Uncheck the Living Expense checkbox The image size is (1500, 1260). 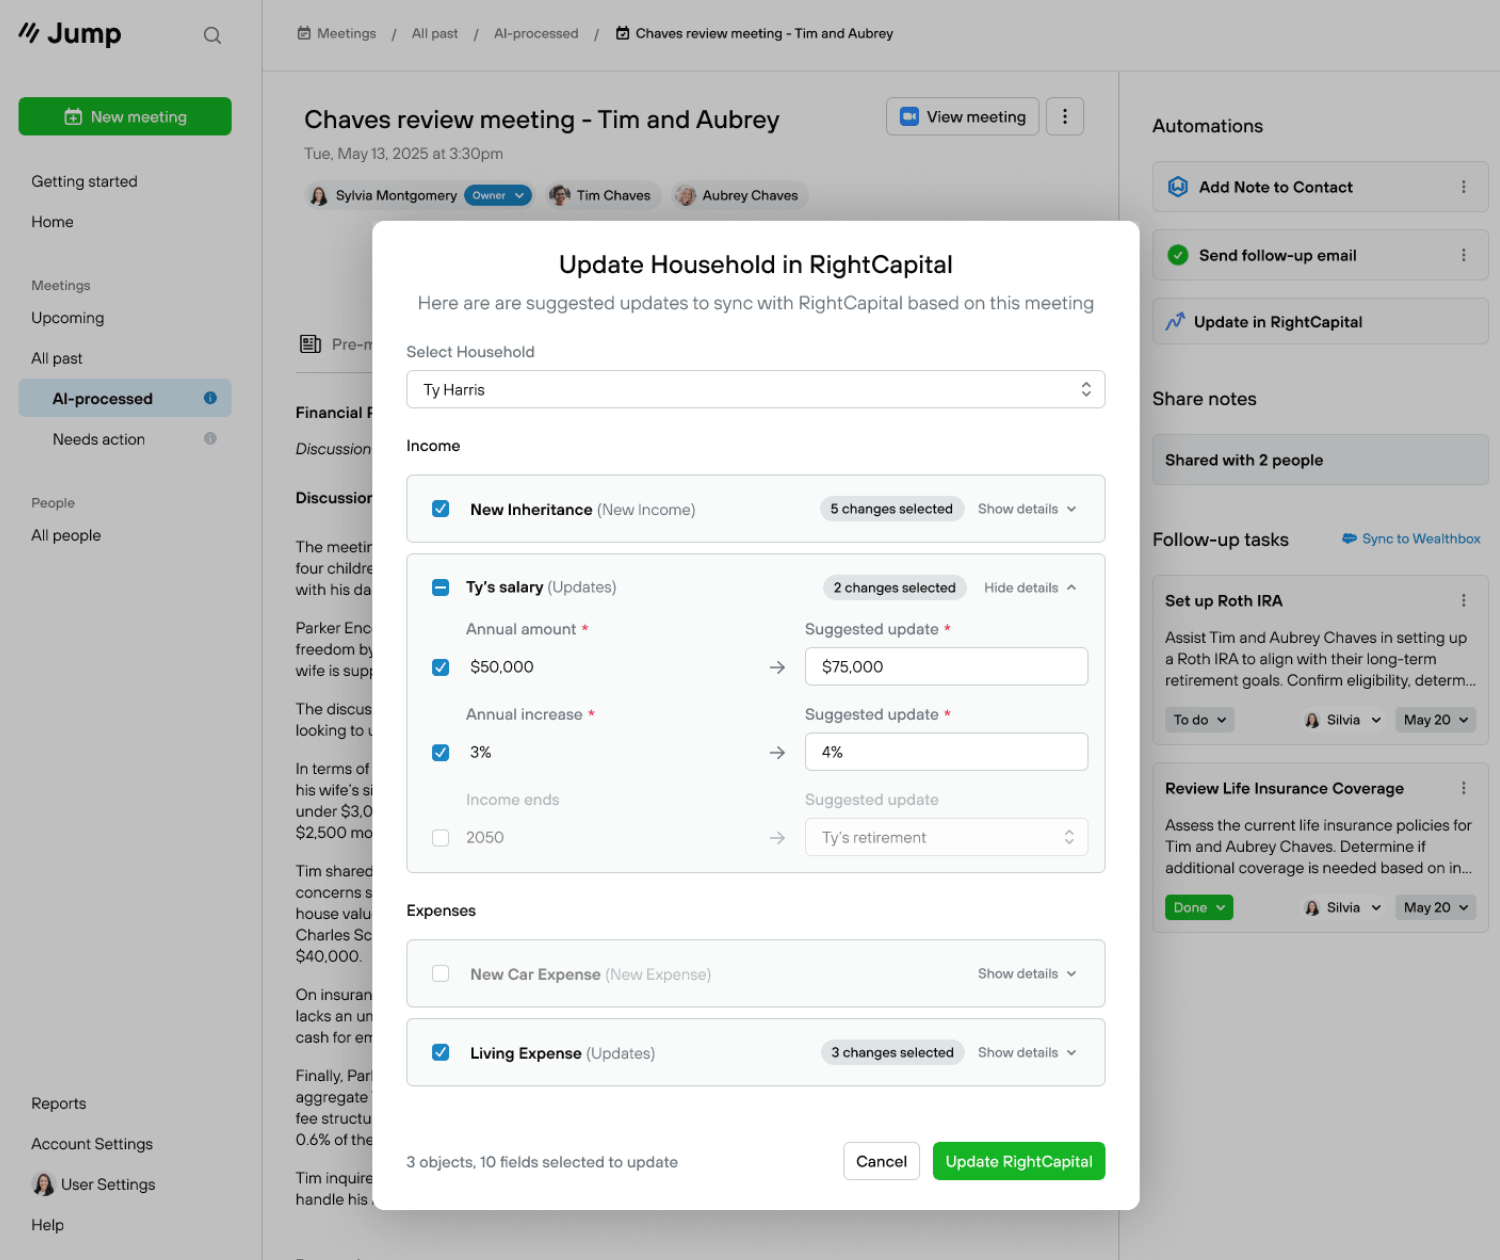pos(440,1052)
